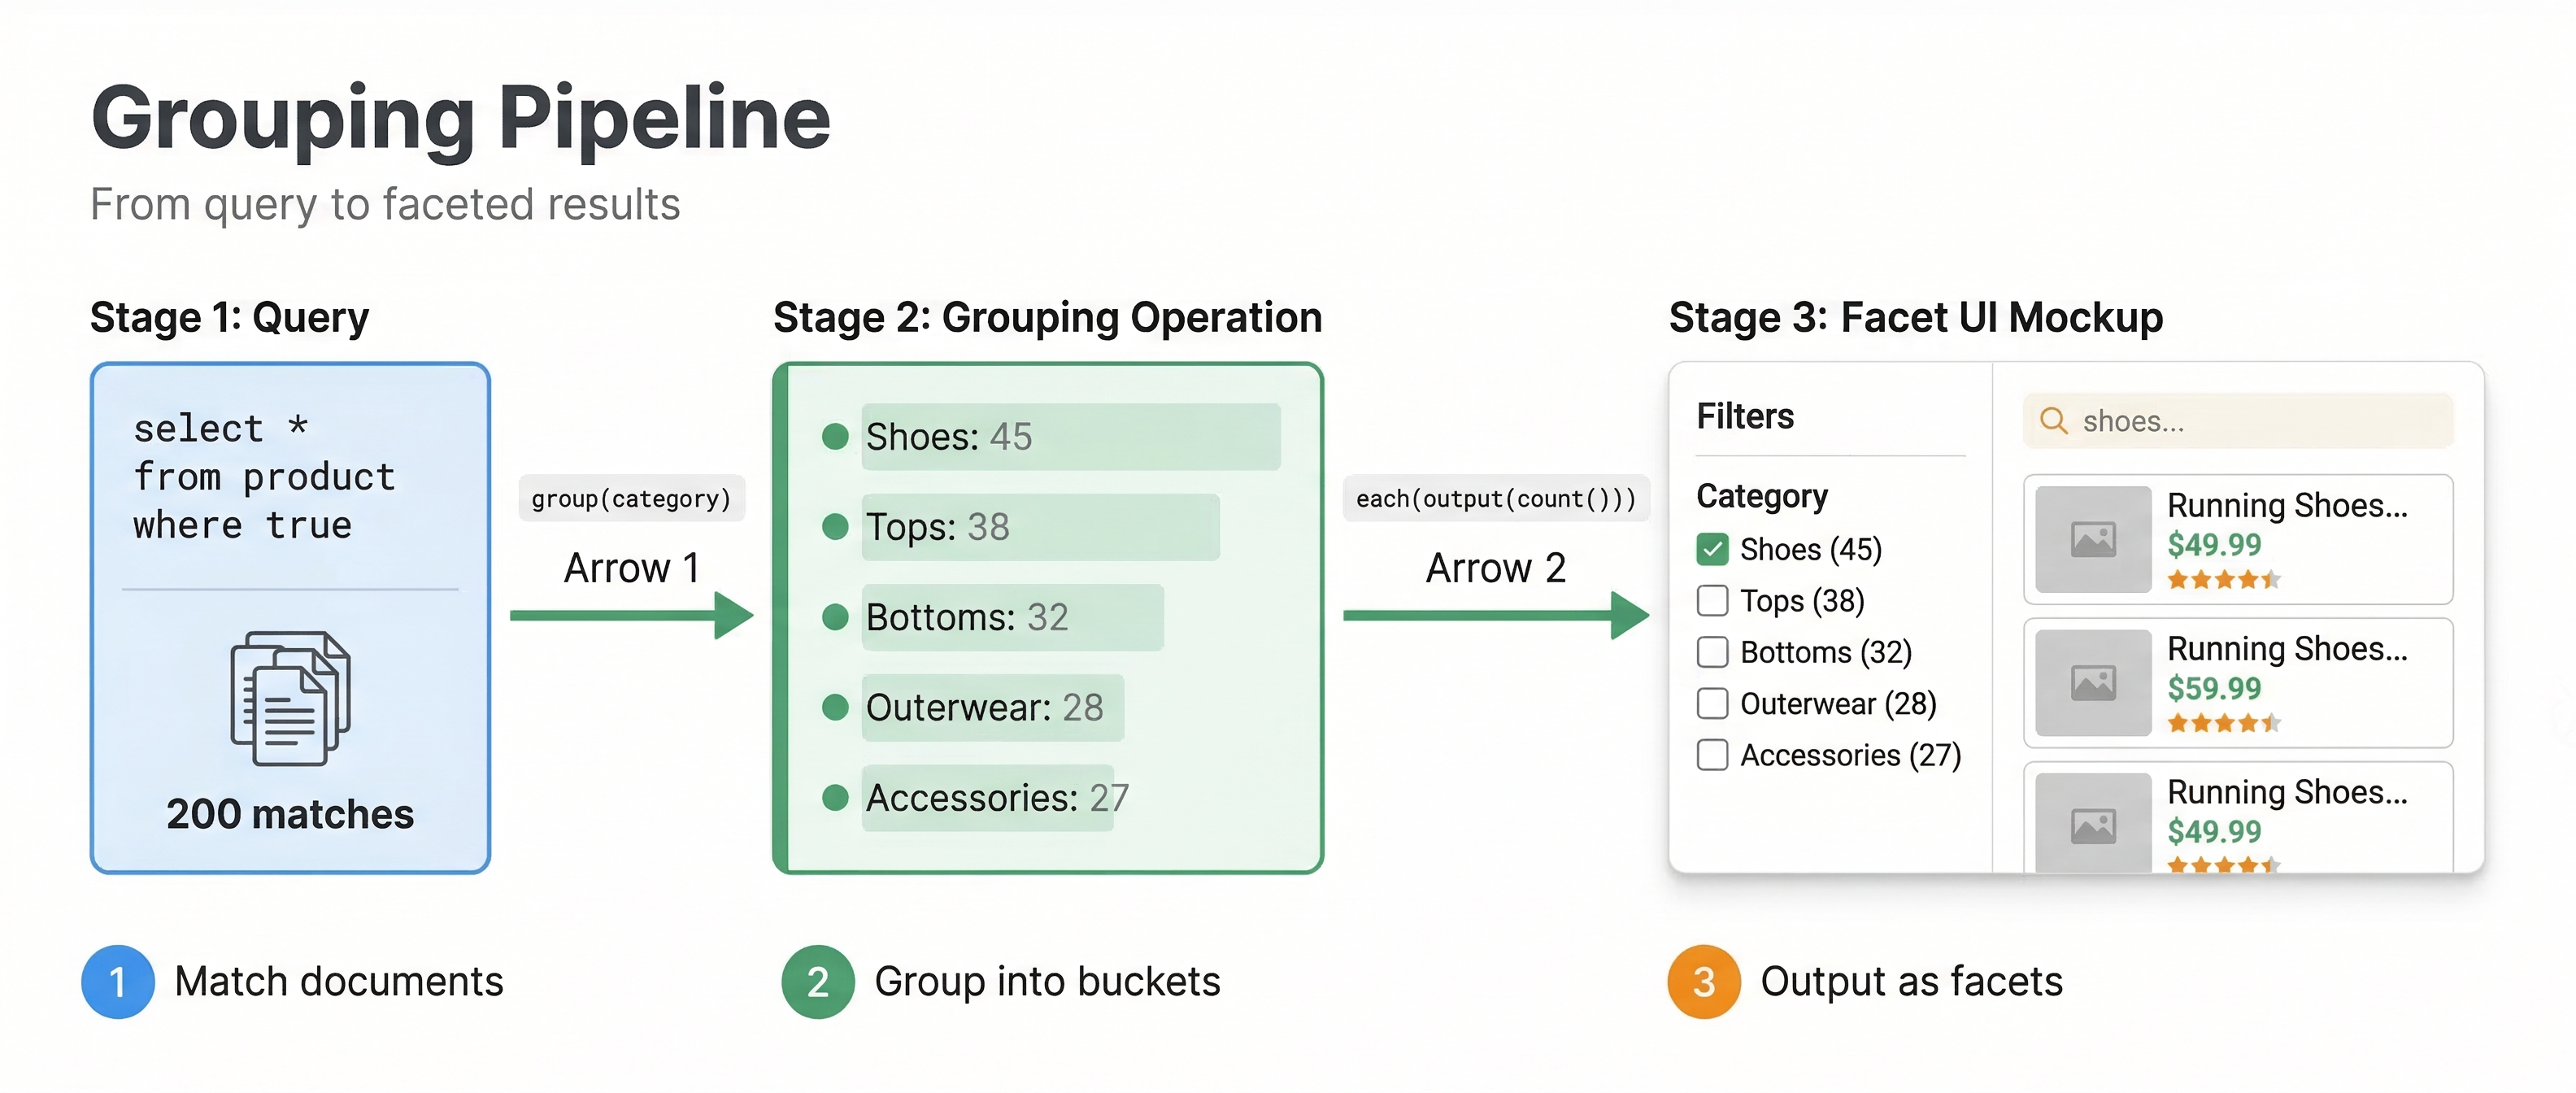Click the each(output(count())) label on Arrow 2

click(x=1497, y=498)
